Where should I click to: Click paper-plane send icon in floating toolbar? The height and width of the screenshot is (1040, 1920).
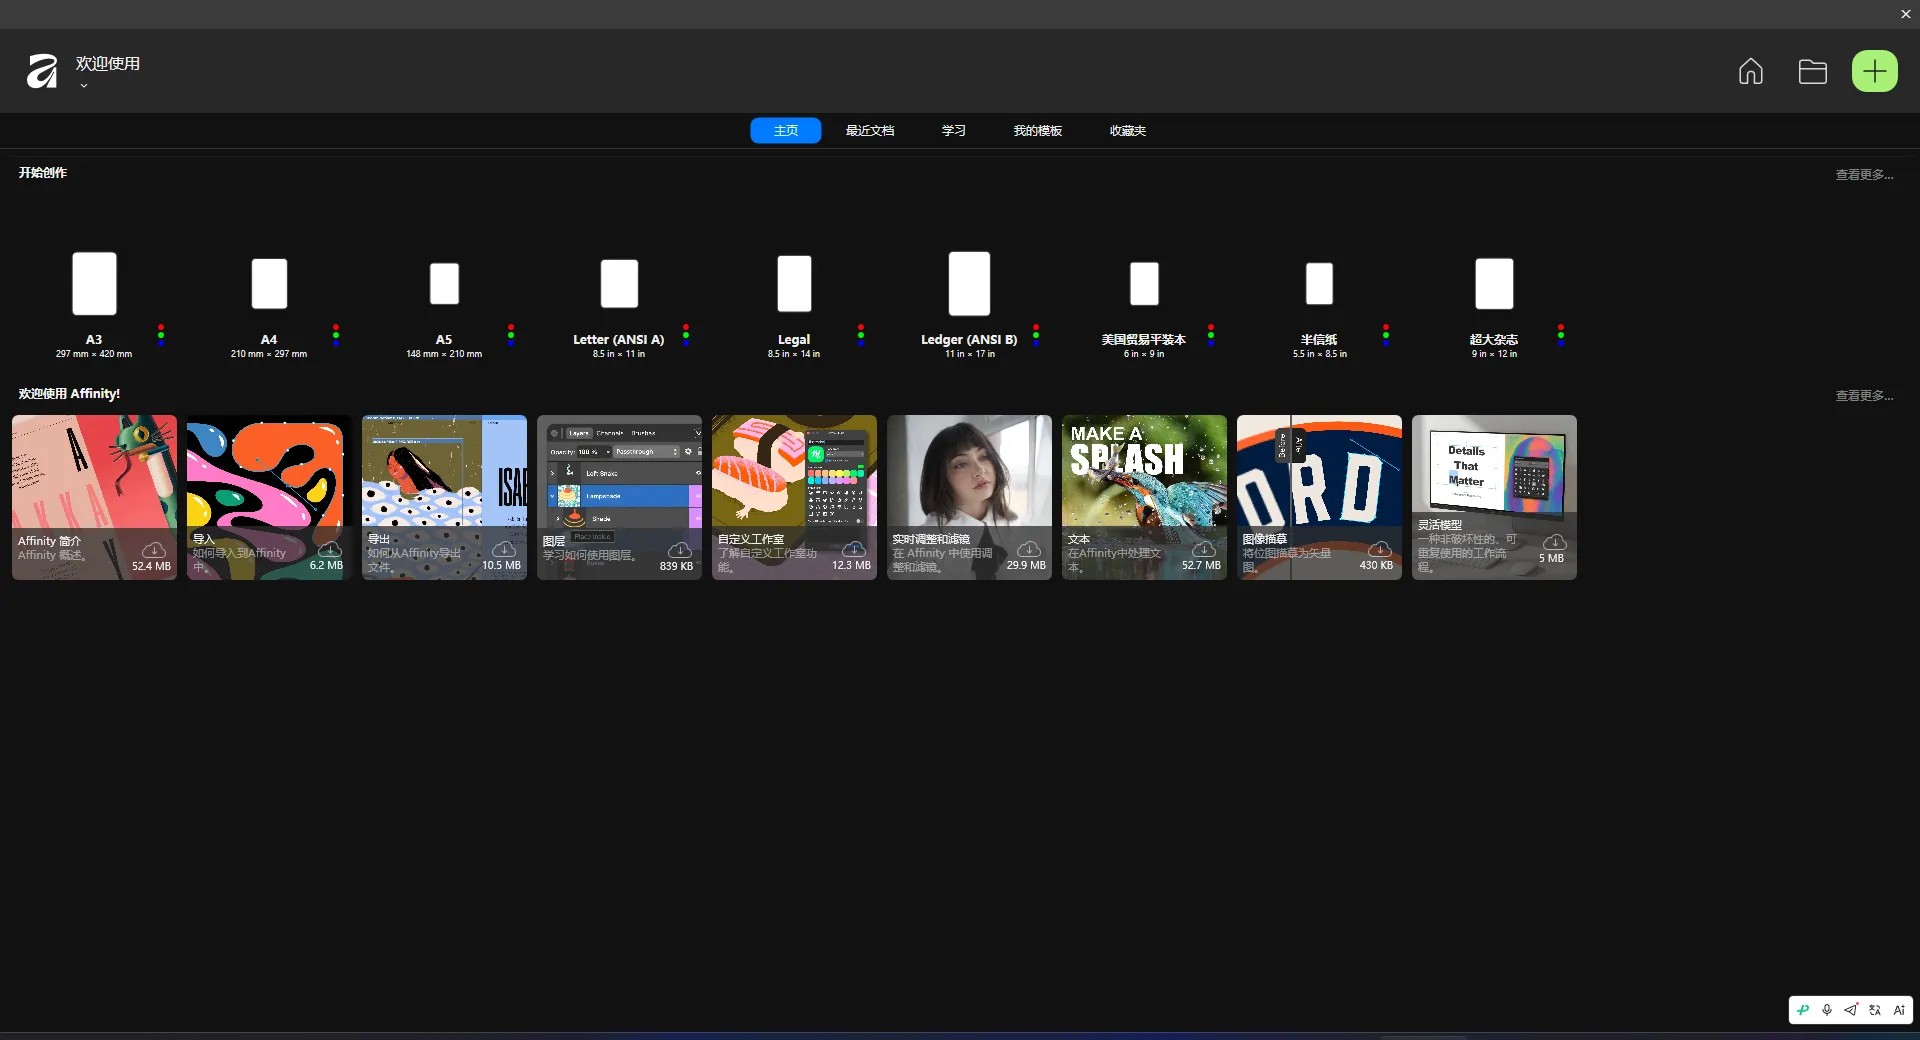tap(1851, 1010)
